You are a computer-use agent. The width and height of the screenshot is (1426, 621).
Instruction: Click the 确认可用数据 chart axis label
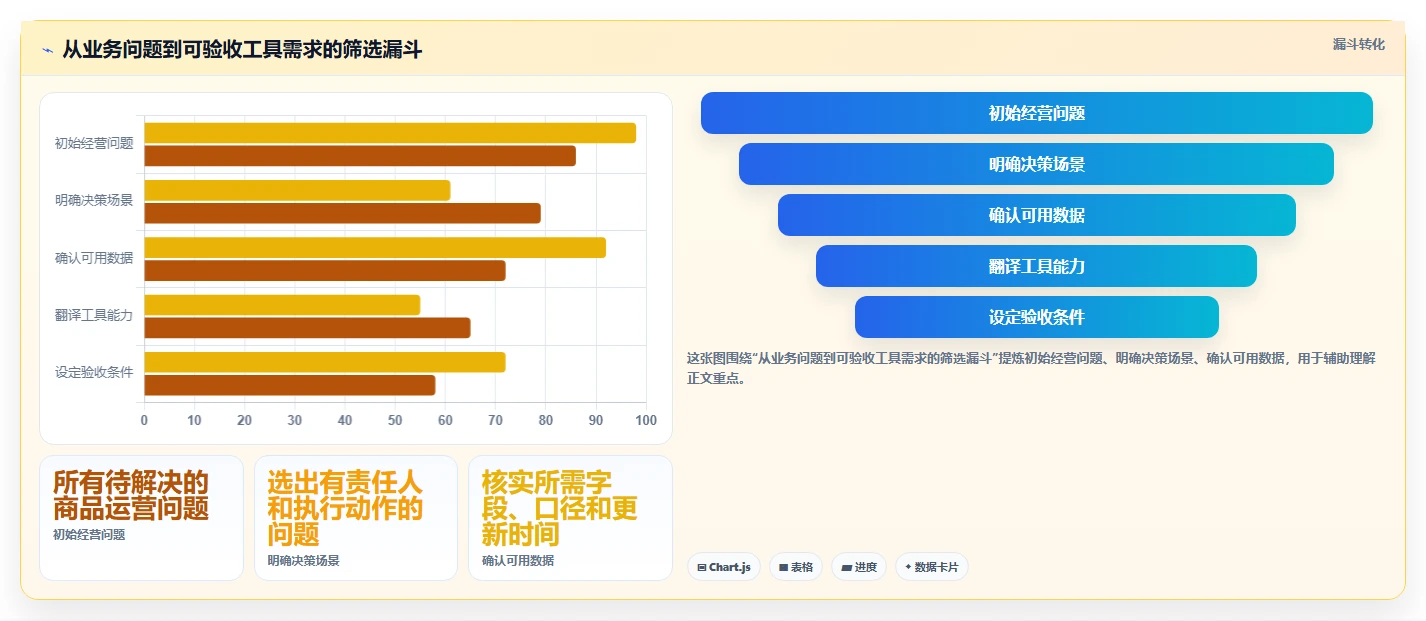tap(94, 259)
